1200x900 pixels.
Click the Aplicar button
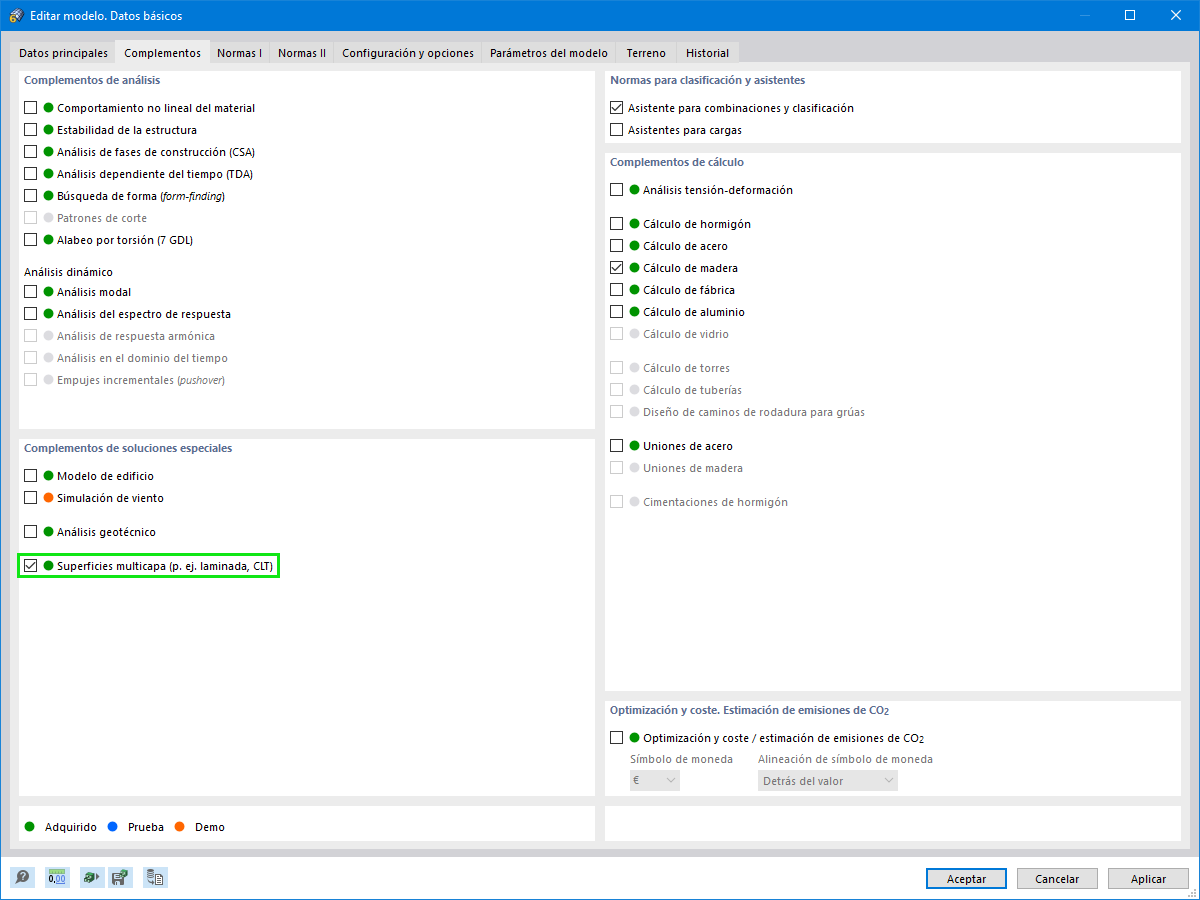(1148, 879)
